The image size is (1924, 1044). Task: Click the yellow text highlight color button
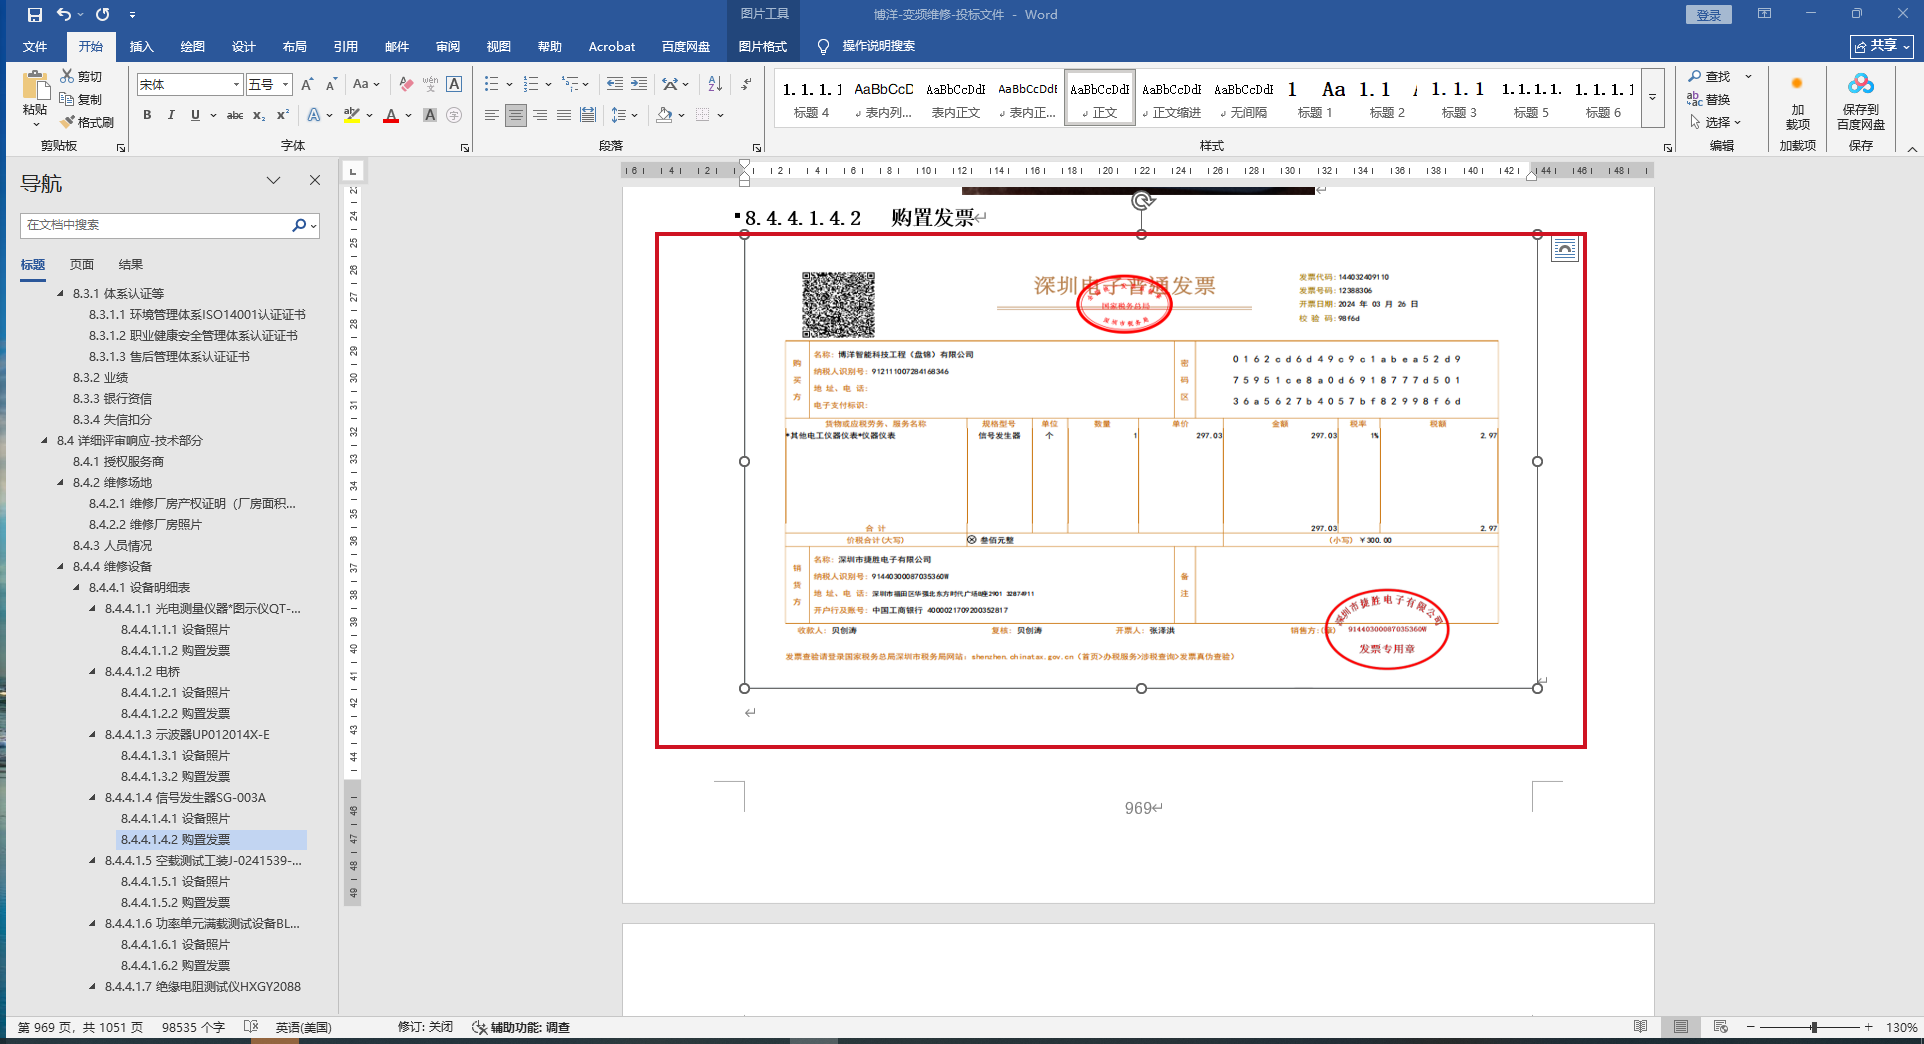click(352, 115)
